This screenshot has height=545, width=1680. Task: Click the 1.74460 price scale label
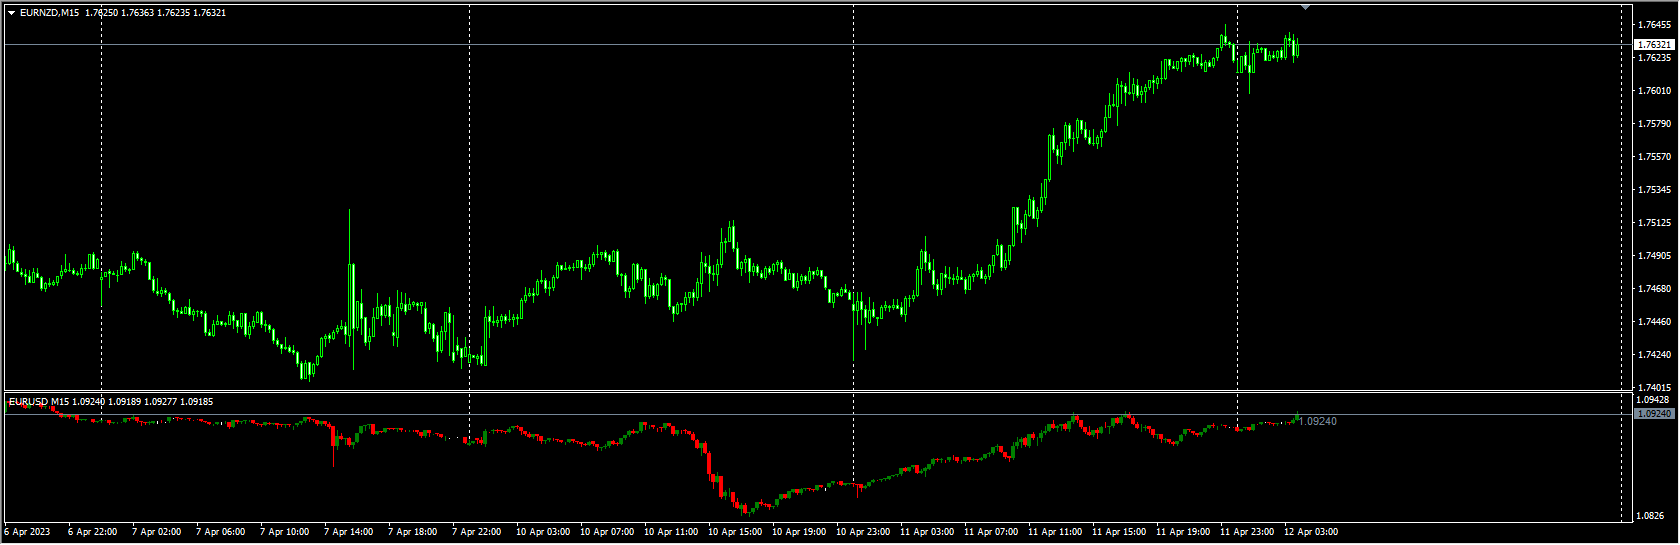point(1655,321)
